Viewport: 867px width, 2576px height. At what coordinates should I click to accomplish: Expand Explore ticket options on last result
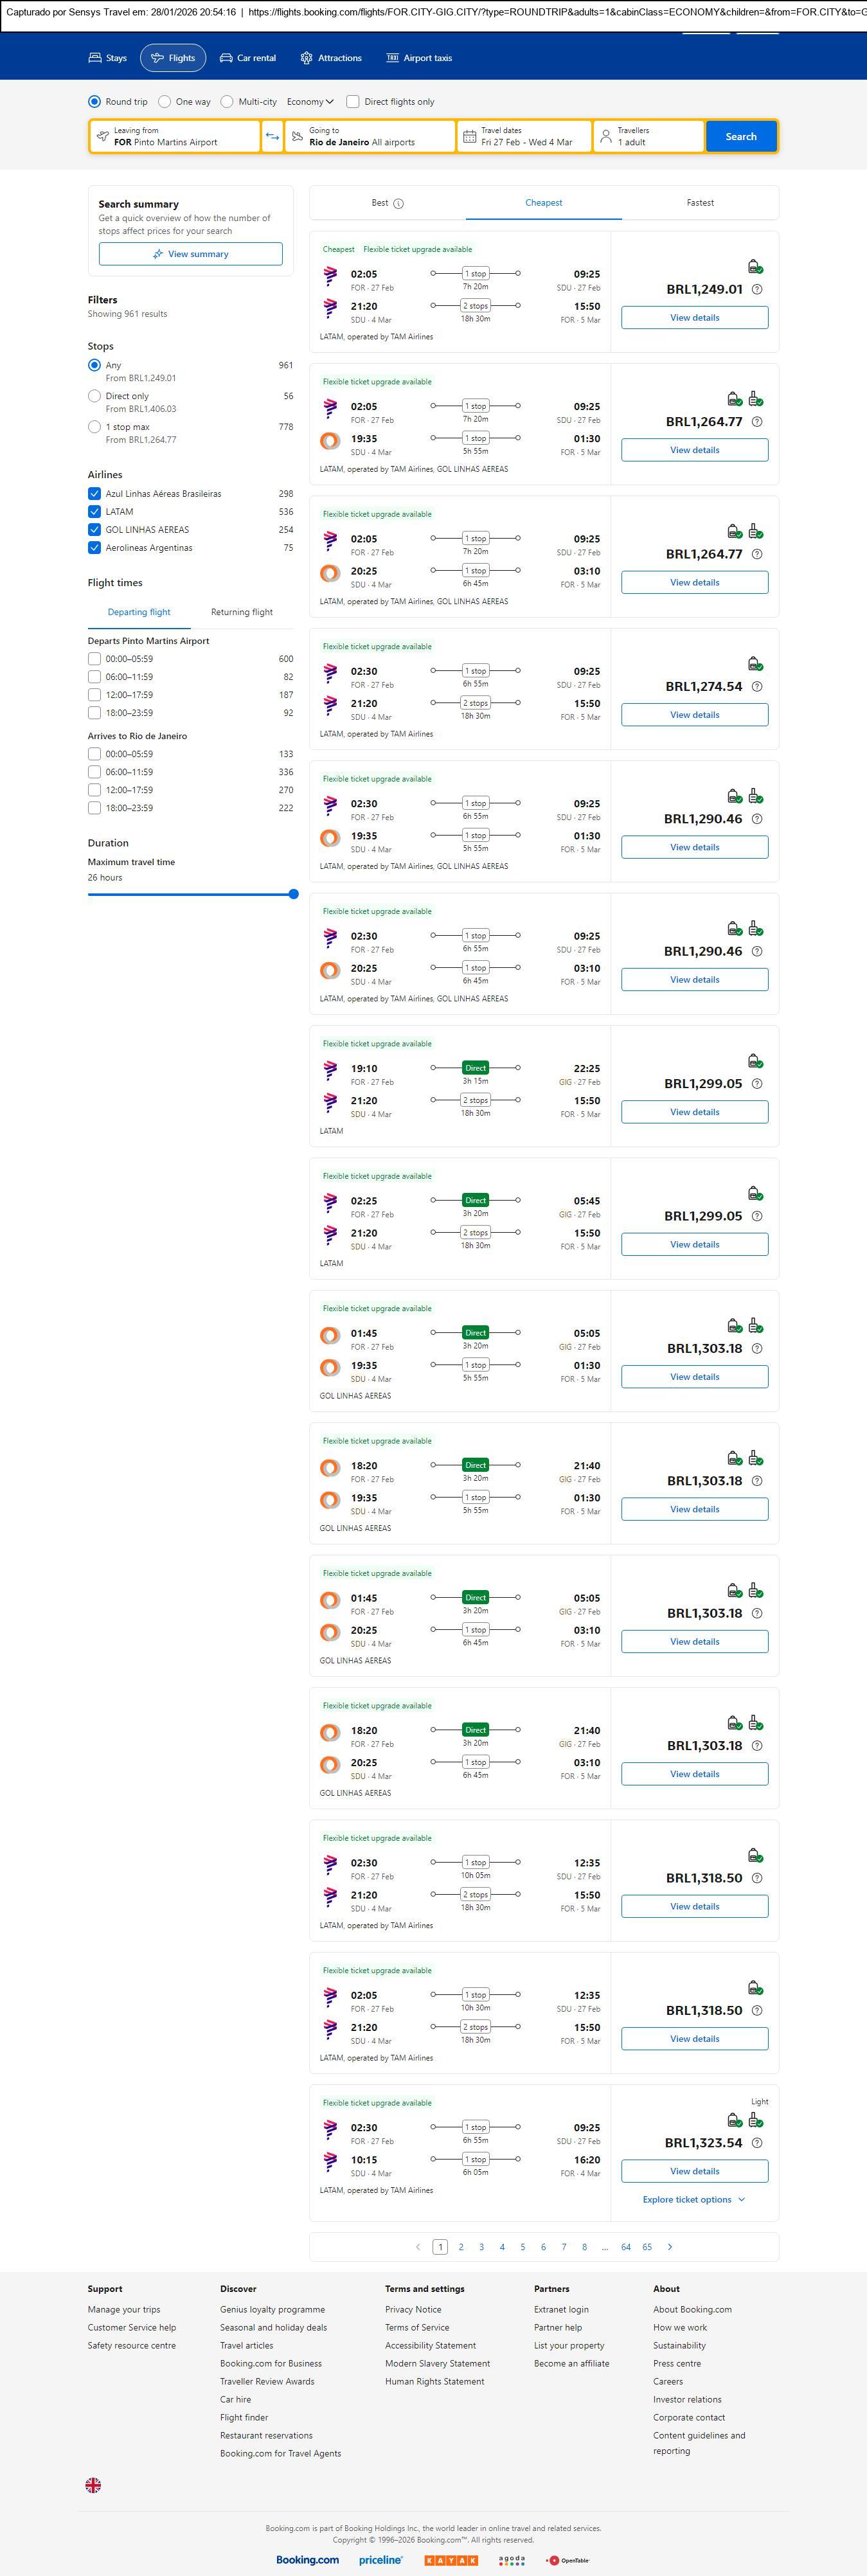pyautogui.click(x=694, y=2199)
